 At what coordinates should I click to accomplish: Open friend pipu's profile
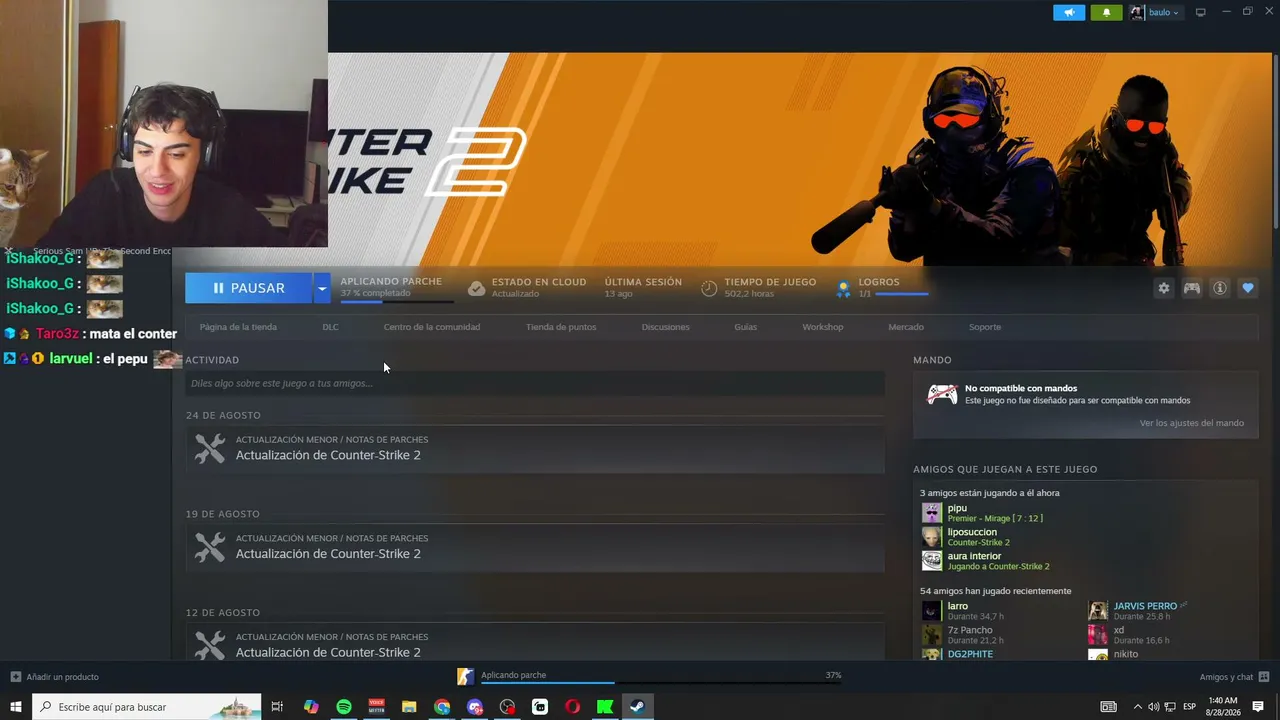[x=957, y=508]
